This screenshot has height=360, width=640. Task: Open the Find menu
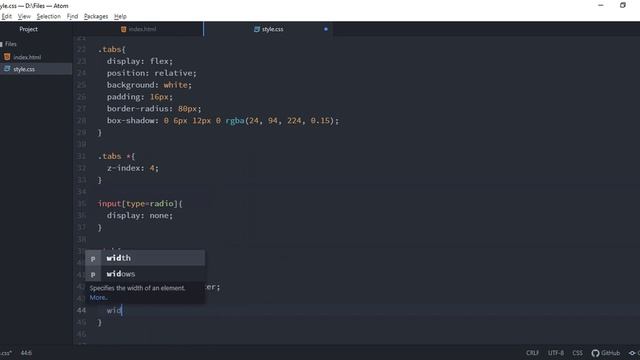[x=72, y=16]
